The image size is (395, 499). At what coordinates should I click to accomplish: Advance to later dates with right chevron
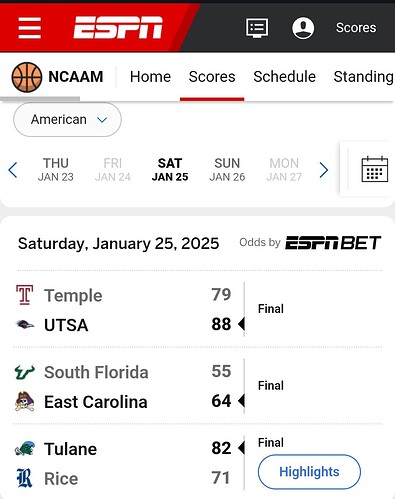323,170
